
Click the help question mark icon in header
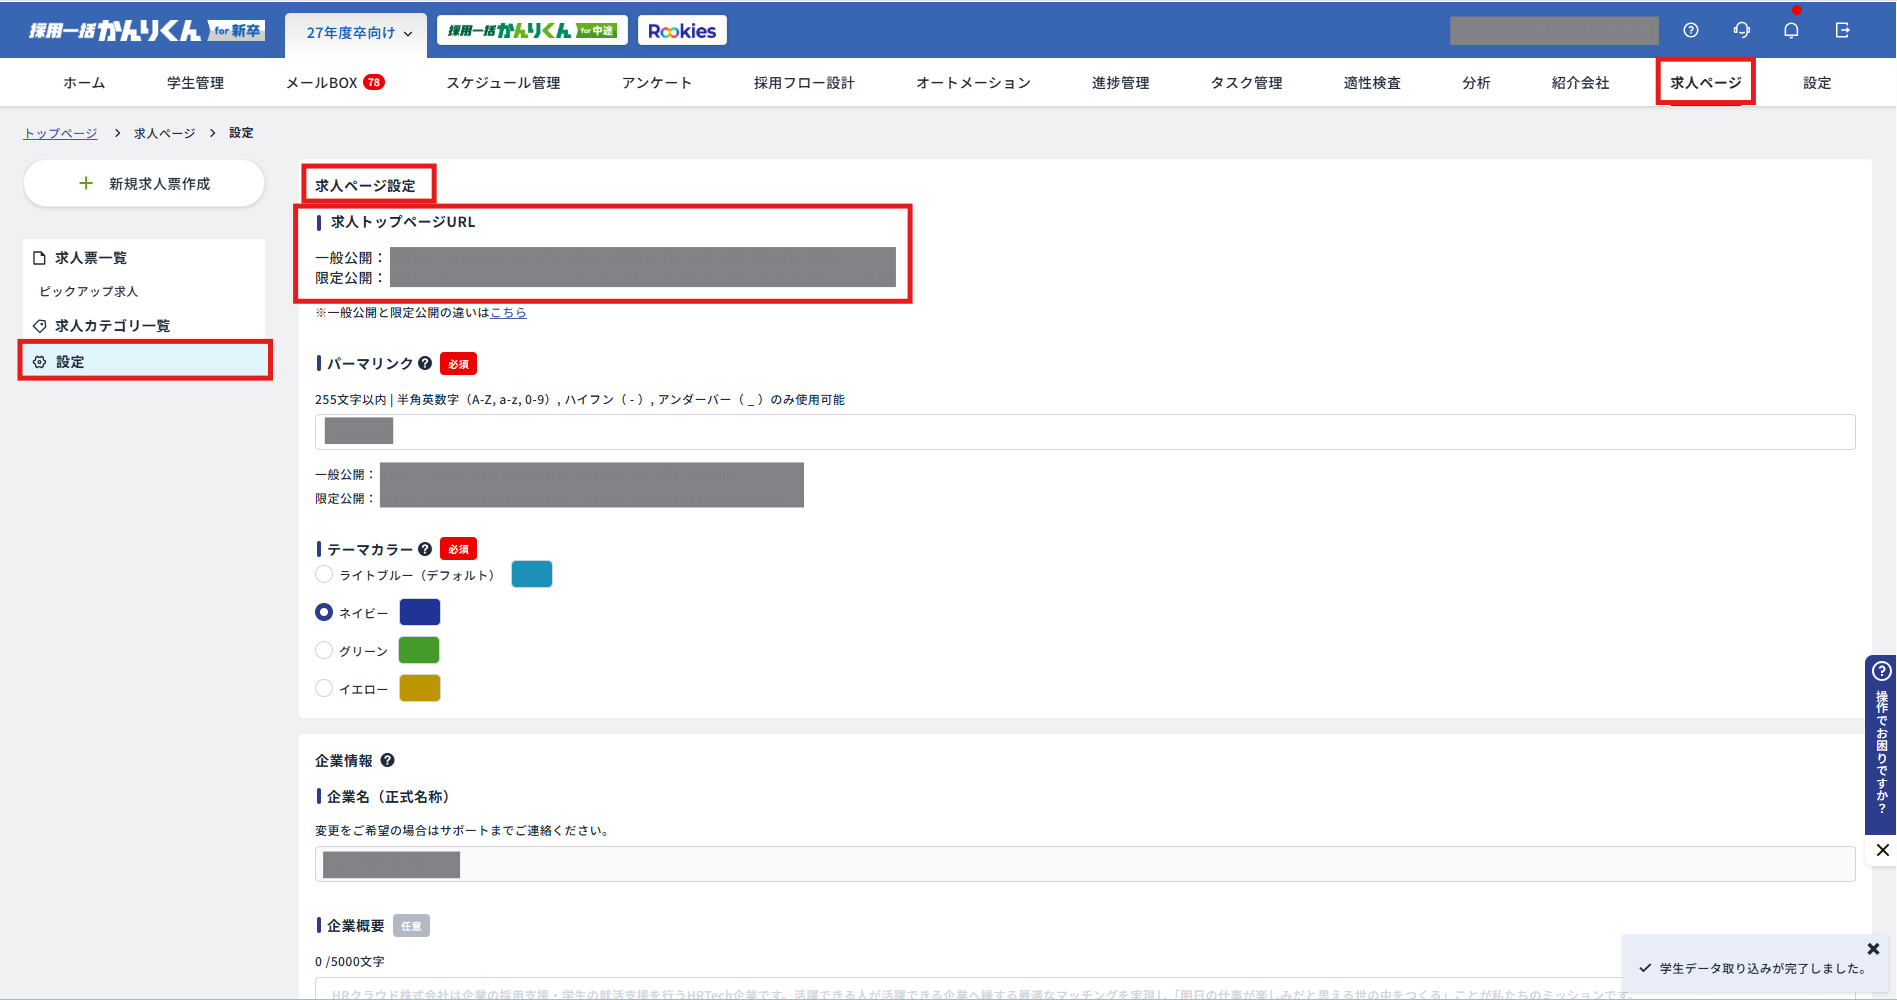pos(1691,30)
